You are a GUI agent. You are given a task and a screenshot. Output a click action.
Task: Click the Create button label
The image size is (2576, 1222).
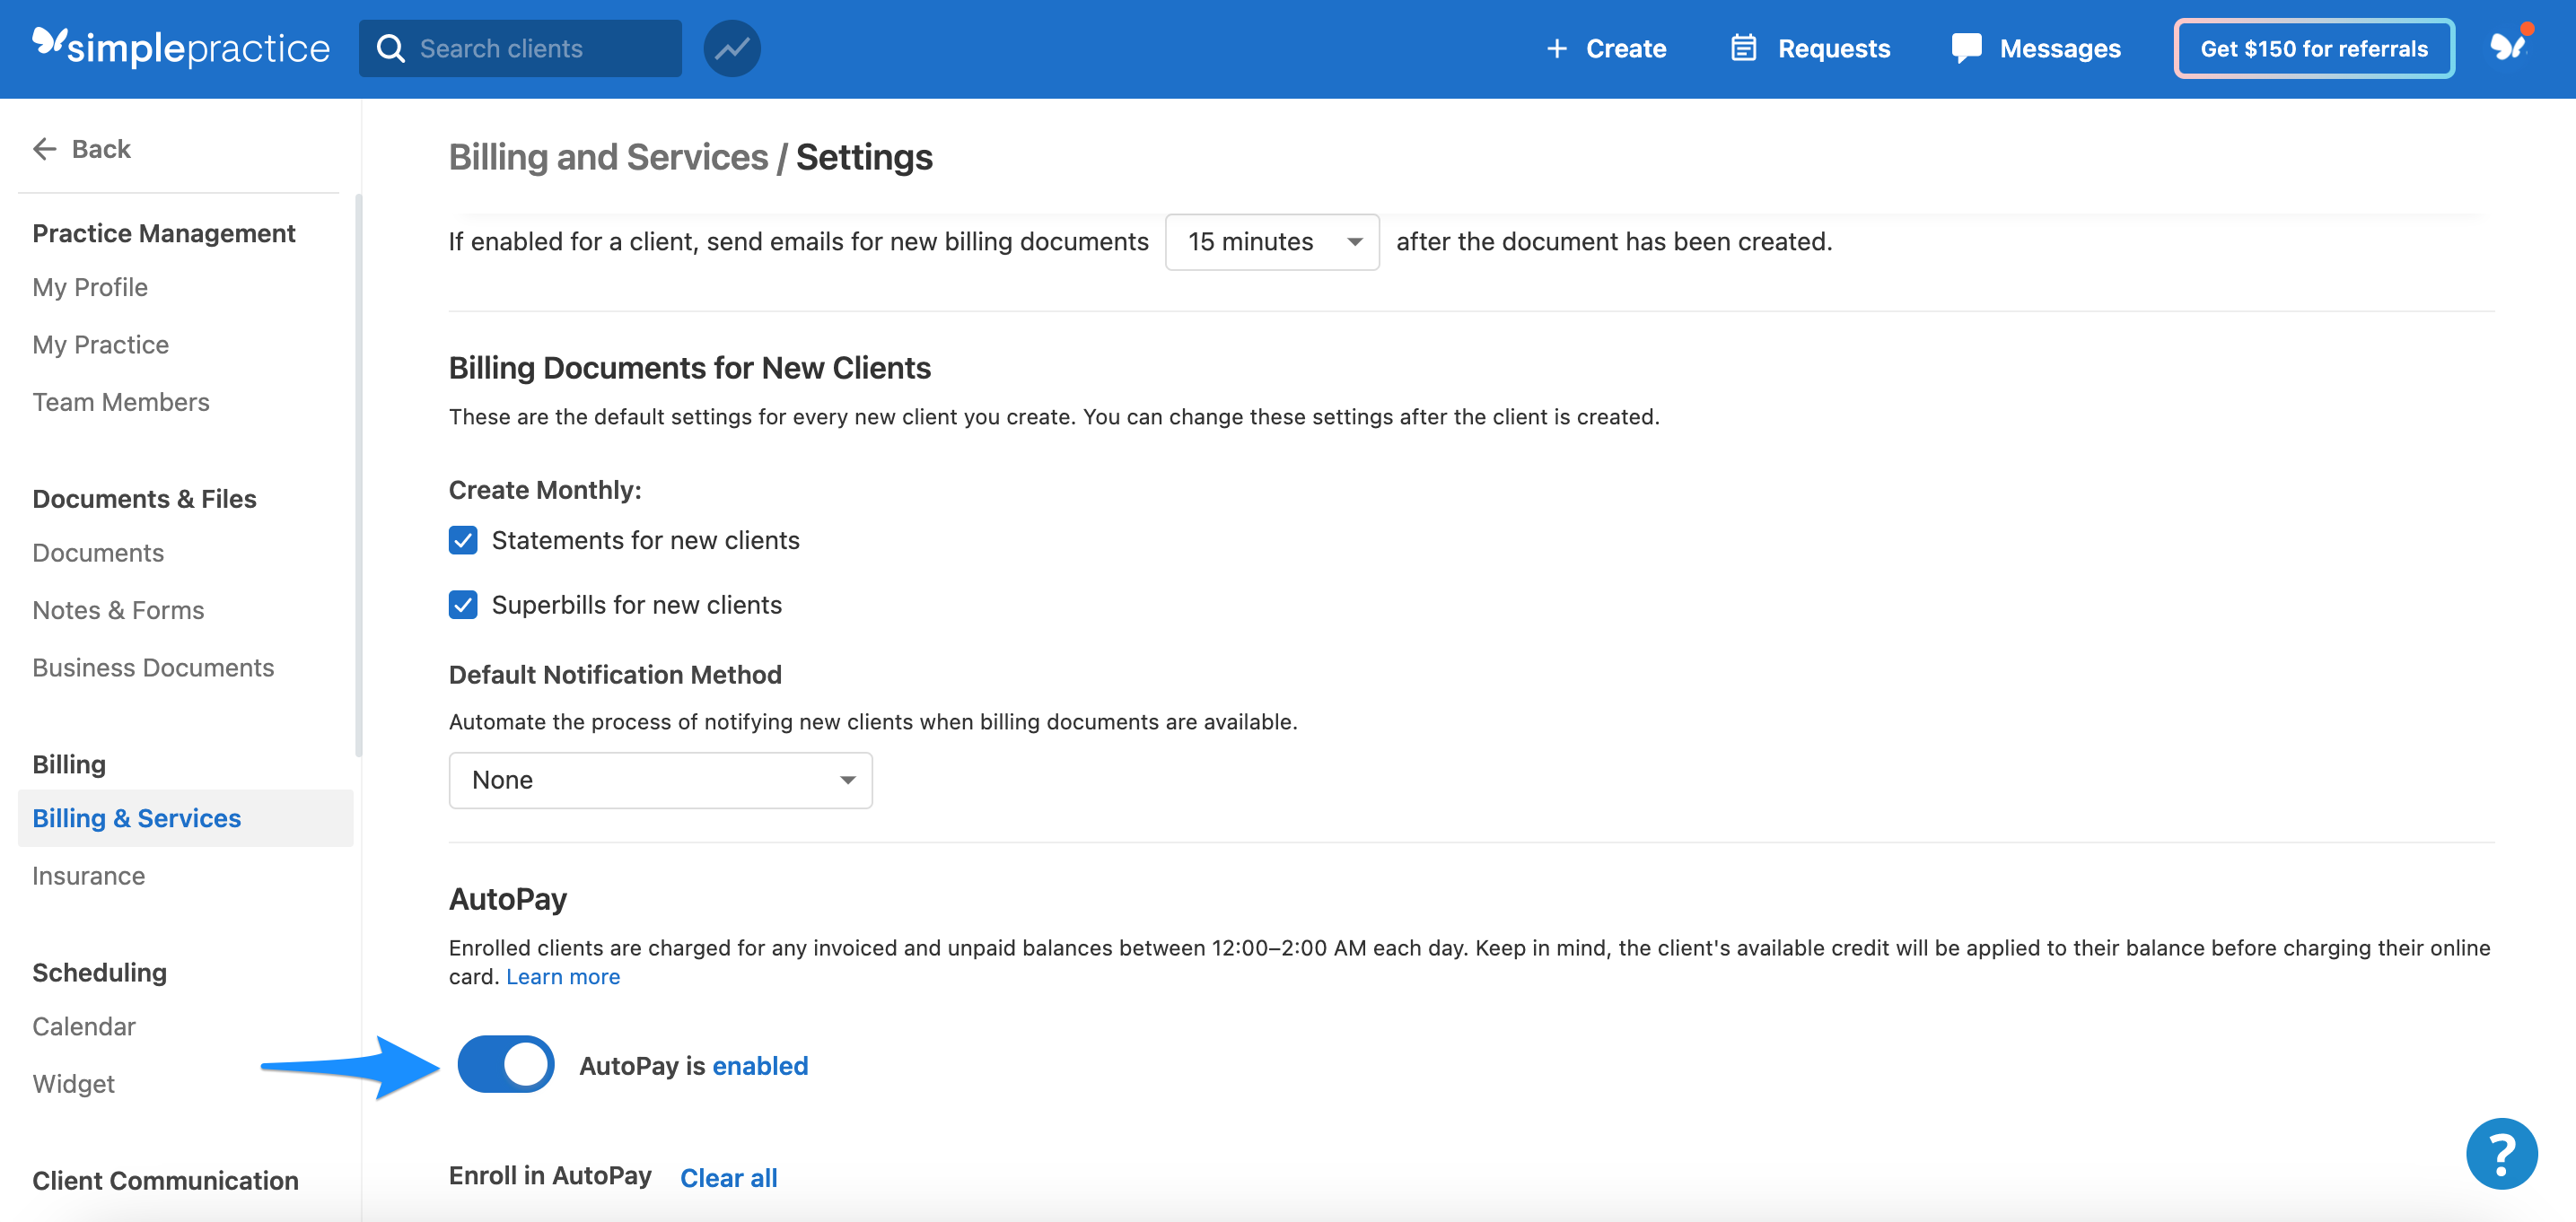tap(1626, 48)
